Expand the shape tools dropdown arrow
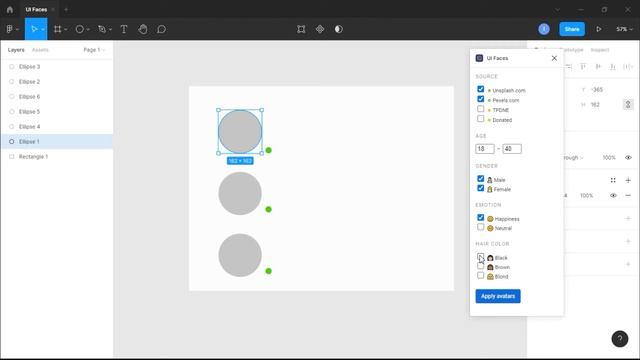 pos(88,29)
